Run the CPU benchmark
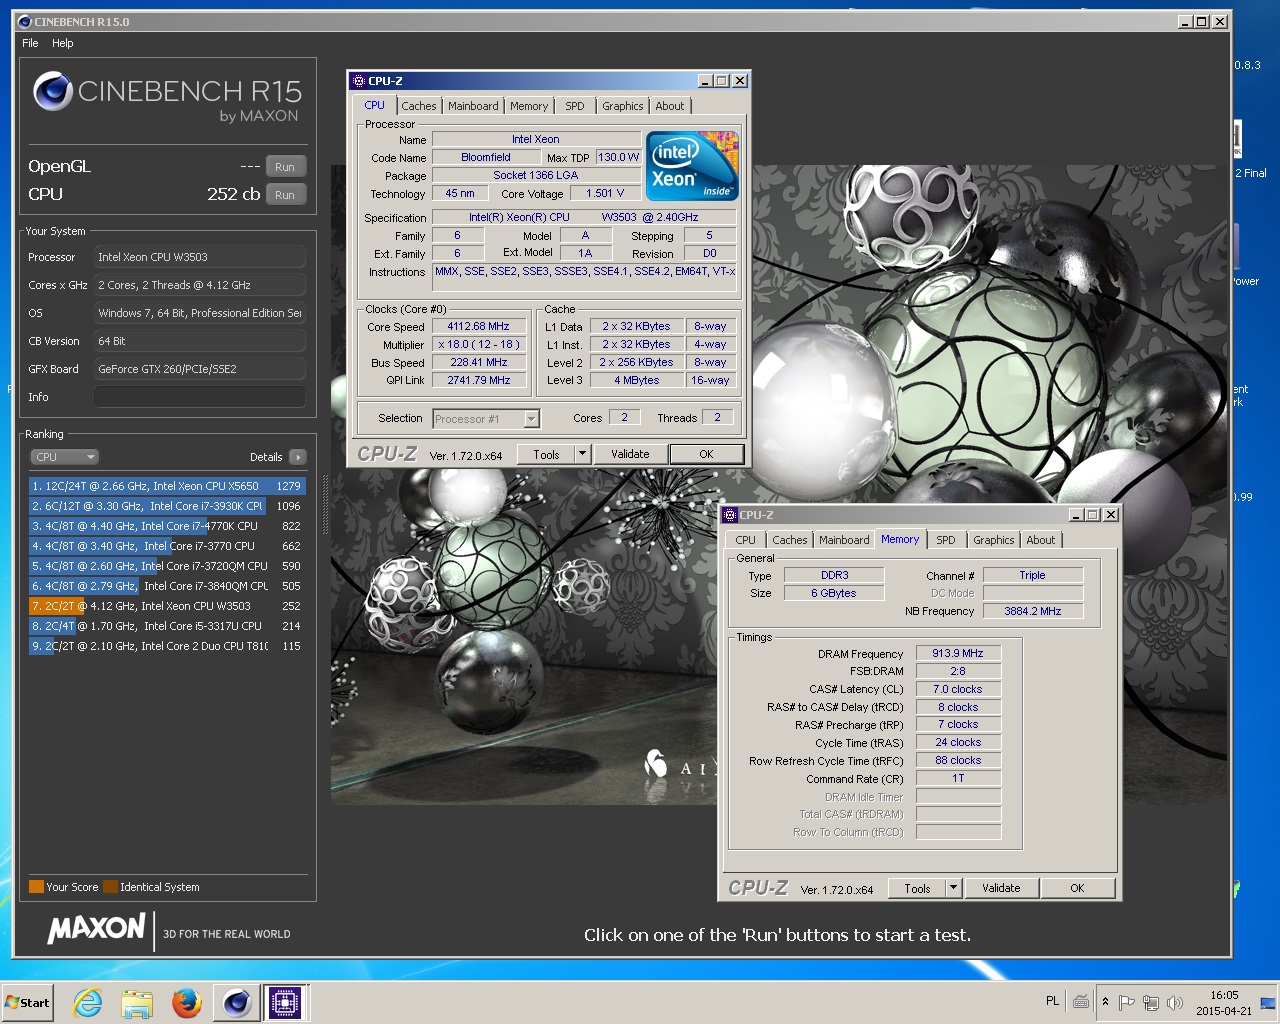 (285, 195)
